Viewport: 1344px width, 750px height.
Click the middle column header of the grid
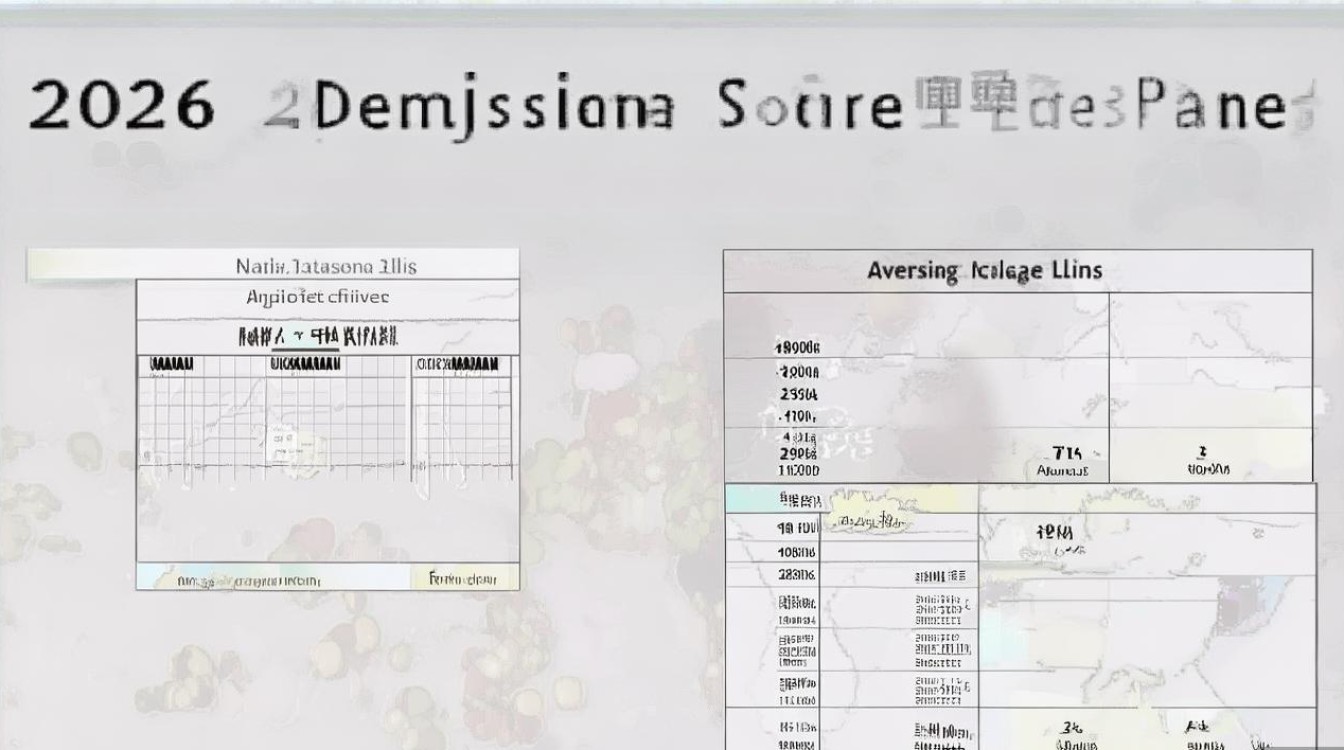click(305, 365)
